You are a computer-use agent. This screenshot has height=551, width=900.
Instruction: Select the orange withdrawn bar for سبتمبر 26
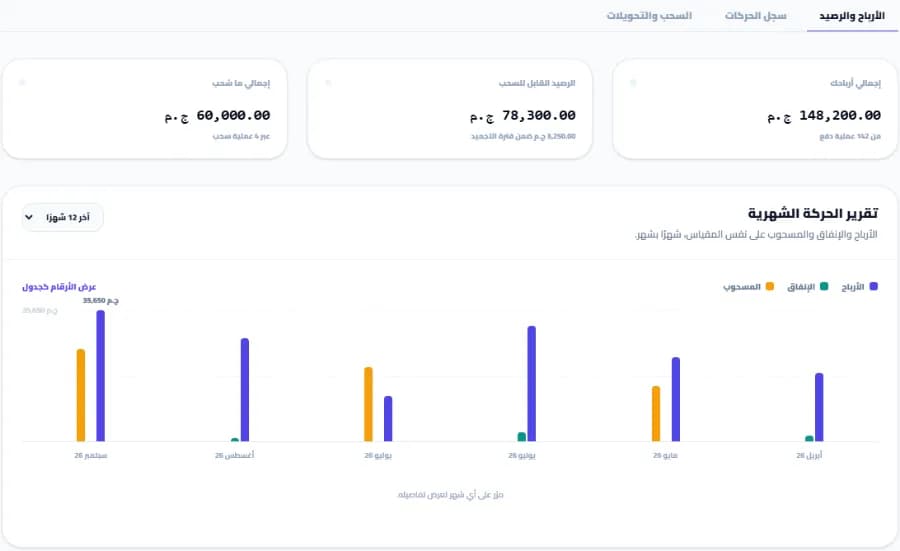[x=81, y=395]
